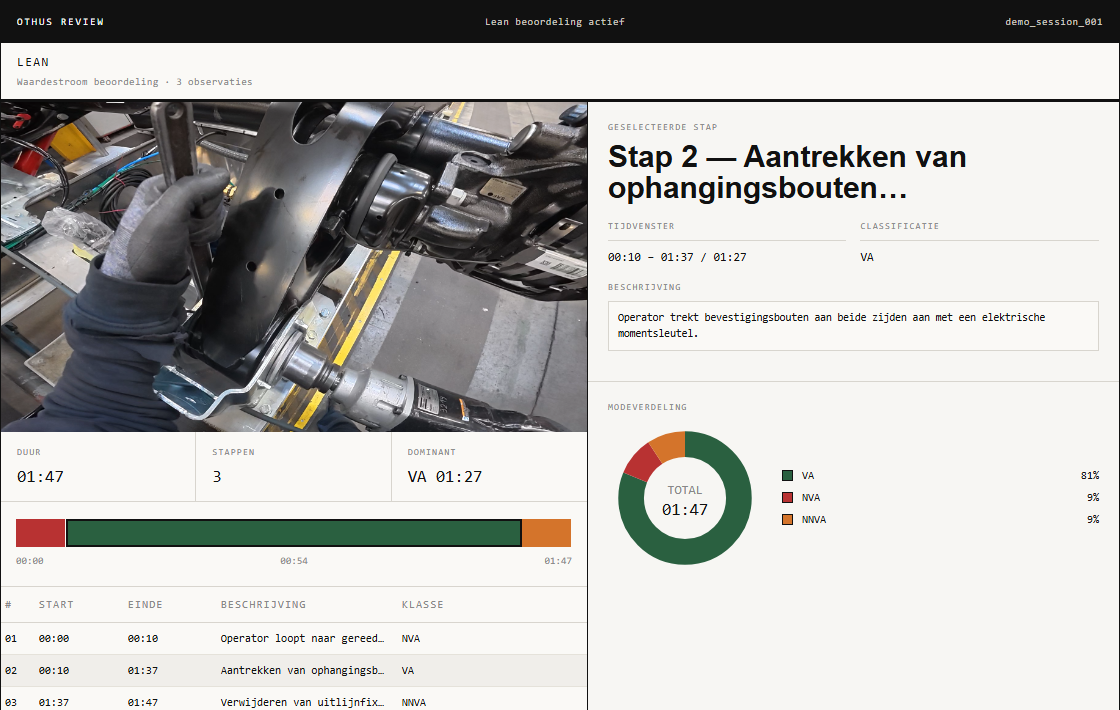Click the OTHUS REVIEW logo text
The width and height of the screenshot is (1120, 710).
[x=60, y=21]
